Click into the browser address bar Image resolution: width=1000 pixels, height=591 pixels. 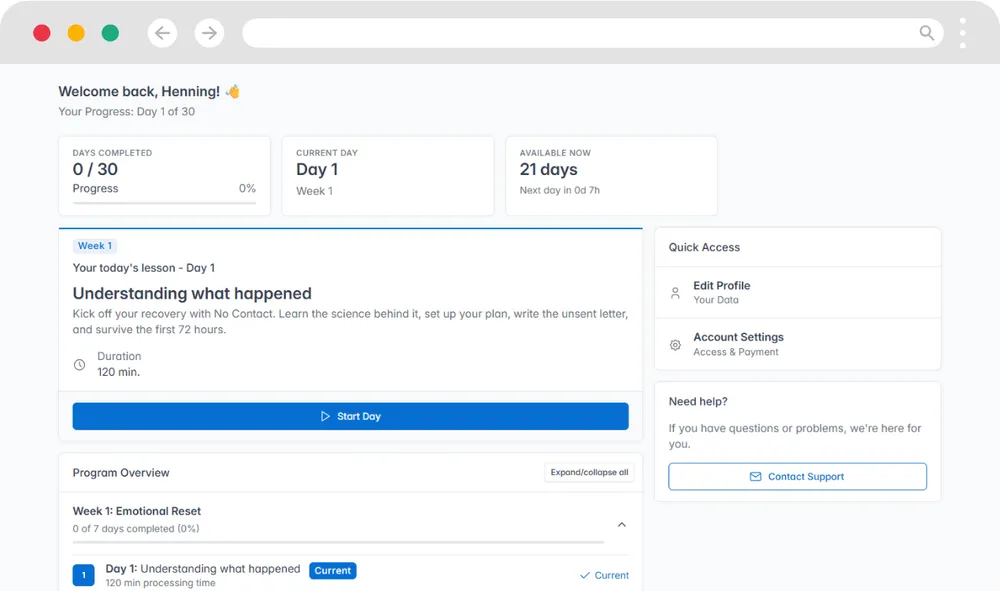[580, 33]
